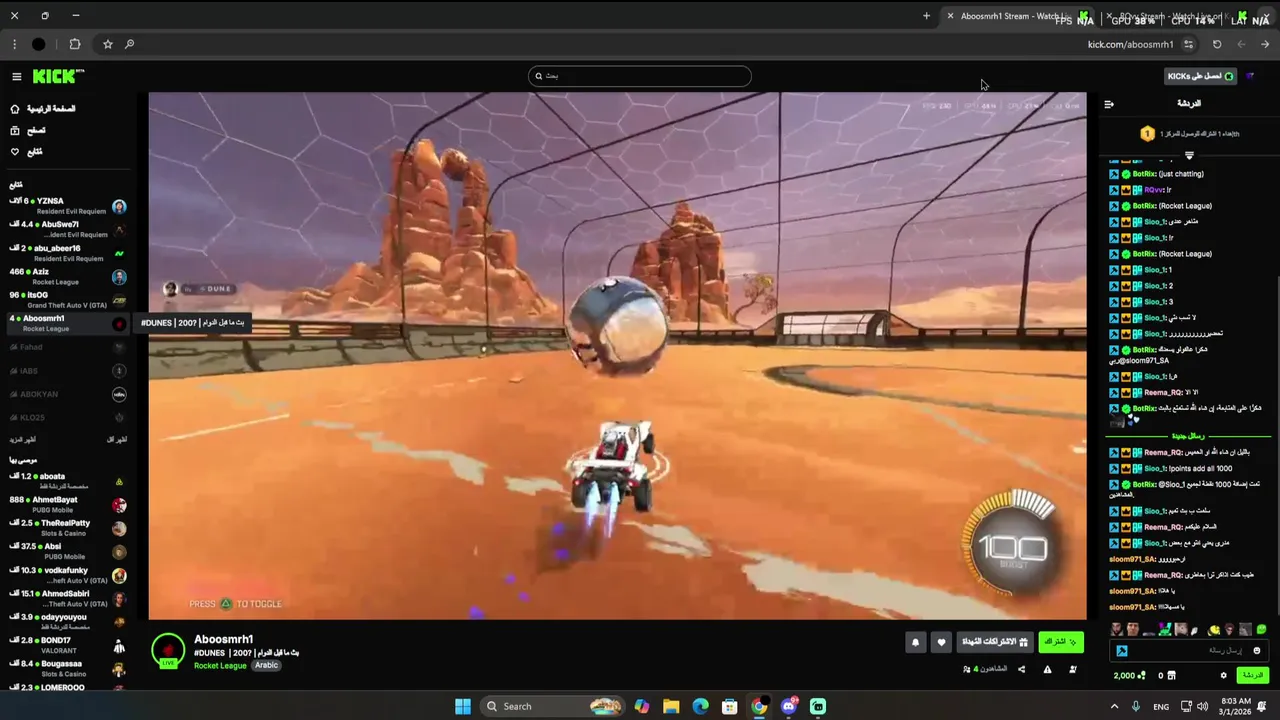Click the chat panel title header
This screenshot has height=720, width=1280.
point(1189,104)
